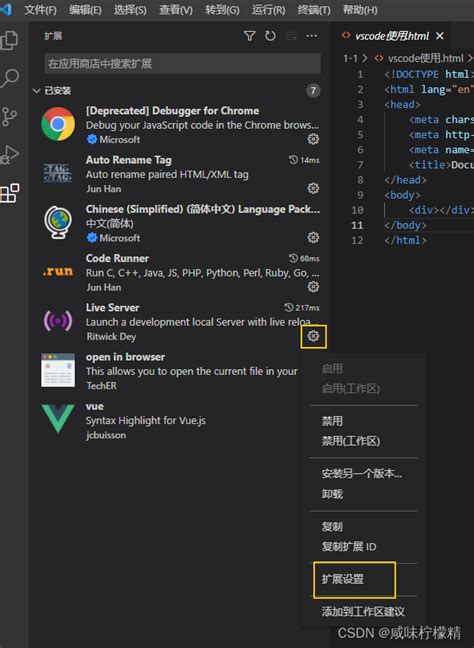Click the installed count badge 7

pos(313,91)
